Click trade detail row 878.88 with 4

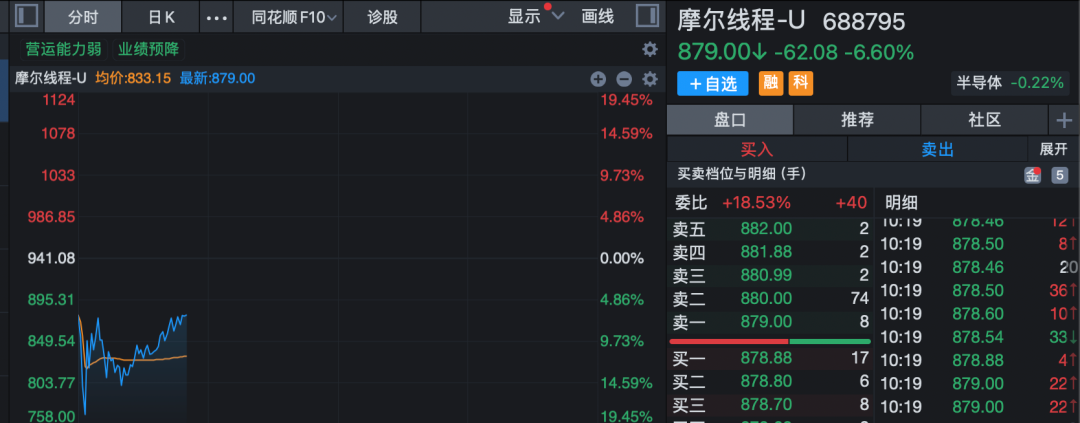(x=978, y=361)
